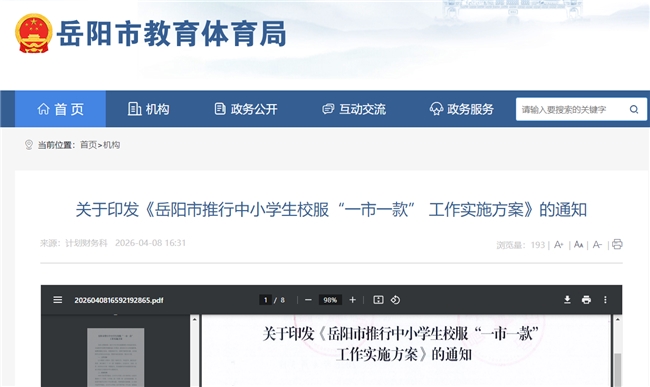Reset font size with AA icon
The width and height of the screenshot is (650, 387).
(x=578, y=244)
